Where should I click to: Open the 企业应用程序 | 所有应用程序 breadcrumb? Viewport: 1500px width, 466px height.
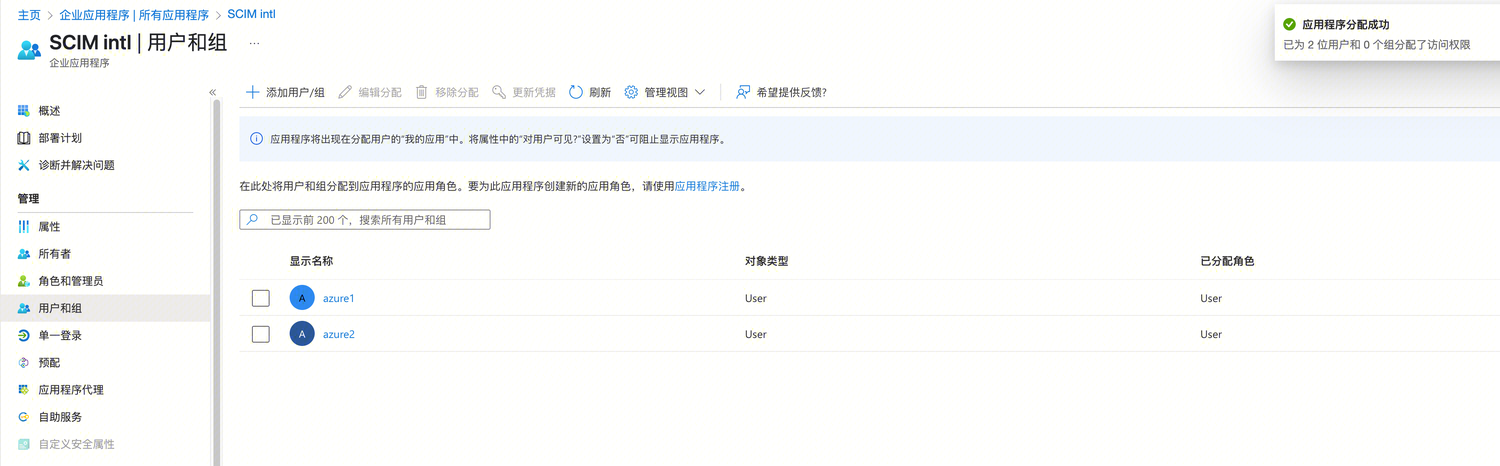(134, 15)
